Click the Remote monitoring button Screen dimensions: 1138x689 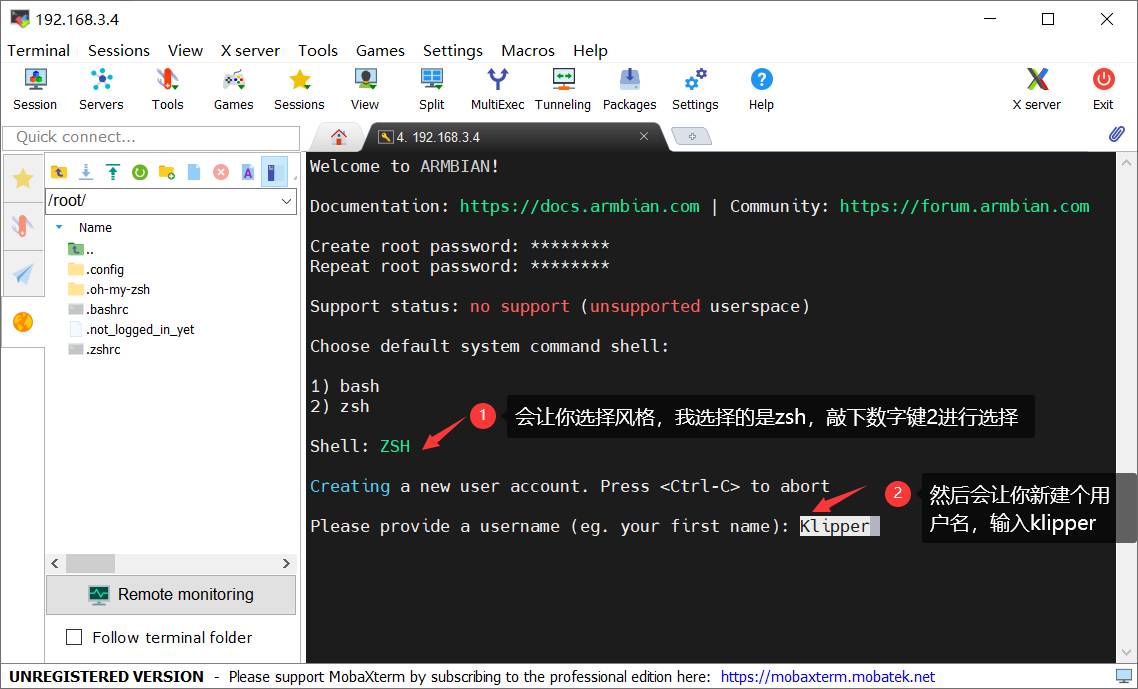pyautogui.click(x=171, y=595)
